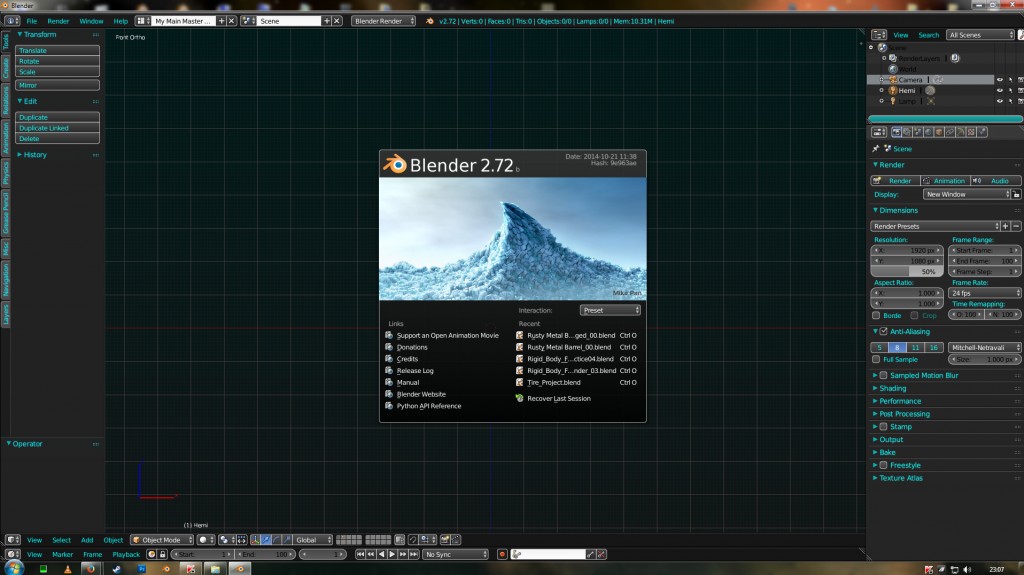Open the Object properties tab icon
This screenshot has width=1024, height=575.
[x=939, y=132]
